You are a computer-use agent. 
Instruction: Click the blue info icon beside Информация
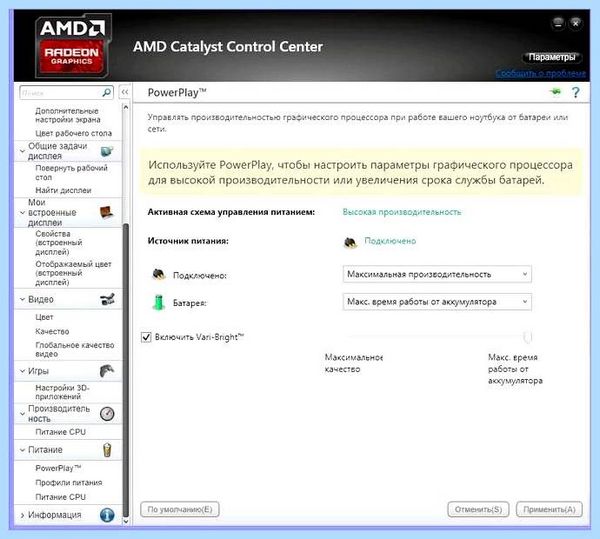(107, 515)
